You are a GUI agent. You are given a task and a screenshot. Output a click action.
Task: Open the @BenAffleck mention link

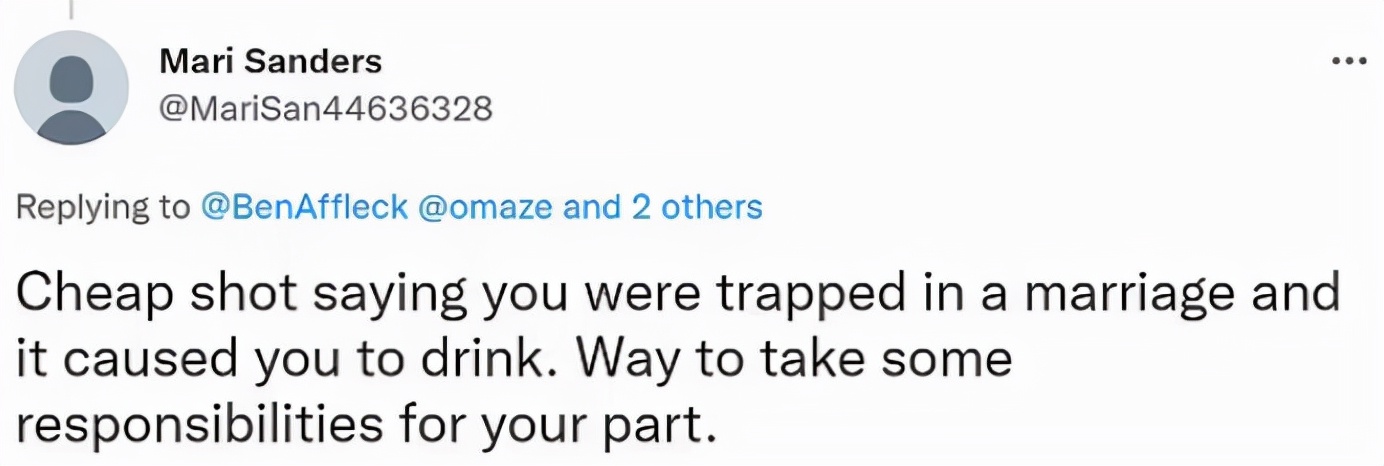click(x=304, y=207)
